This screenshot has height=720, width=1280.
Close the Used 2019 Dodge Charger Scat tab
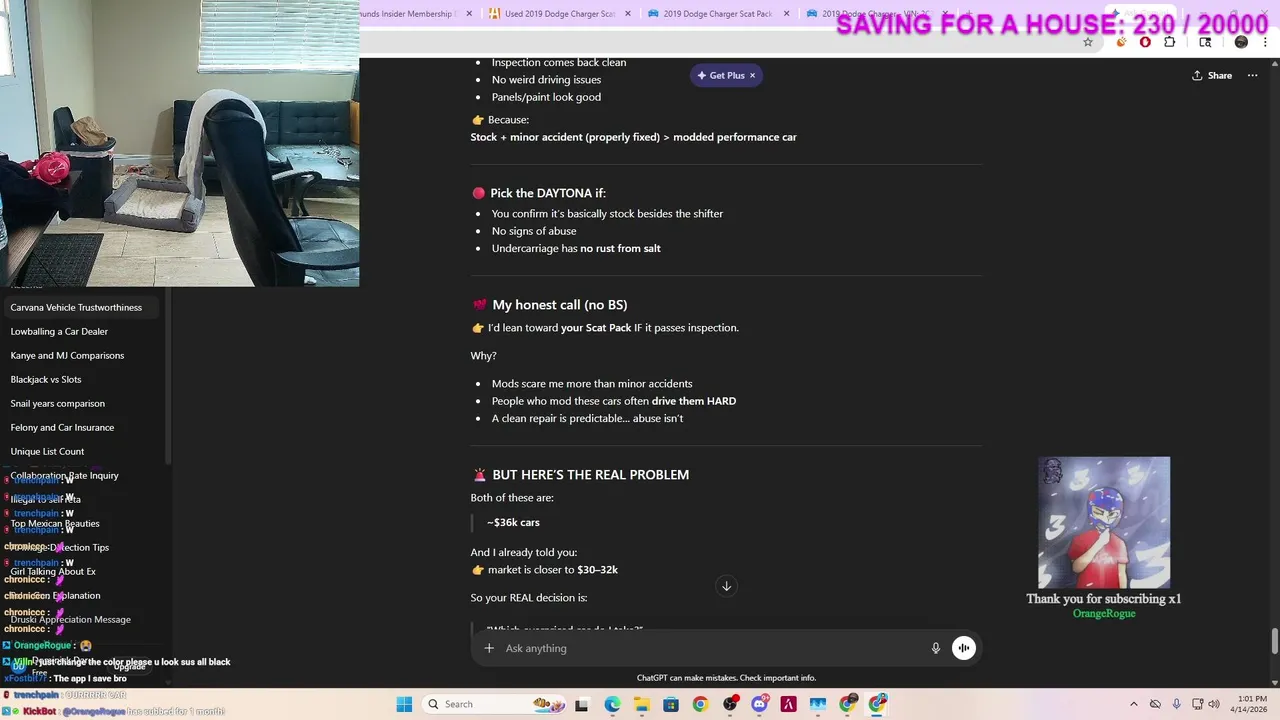pyautogui.click(x=628, y=14)
